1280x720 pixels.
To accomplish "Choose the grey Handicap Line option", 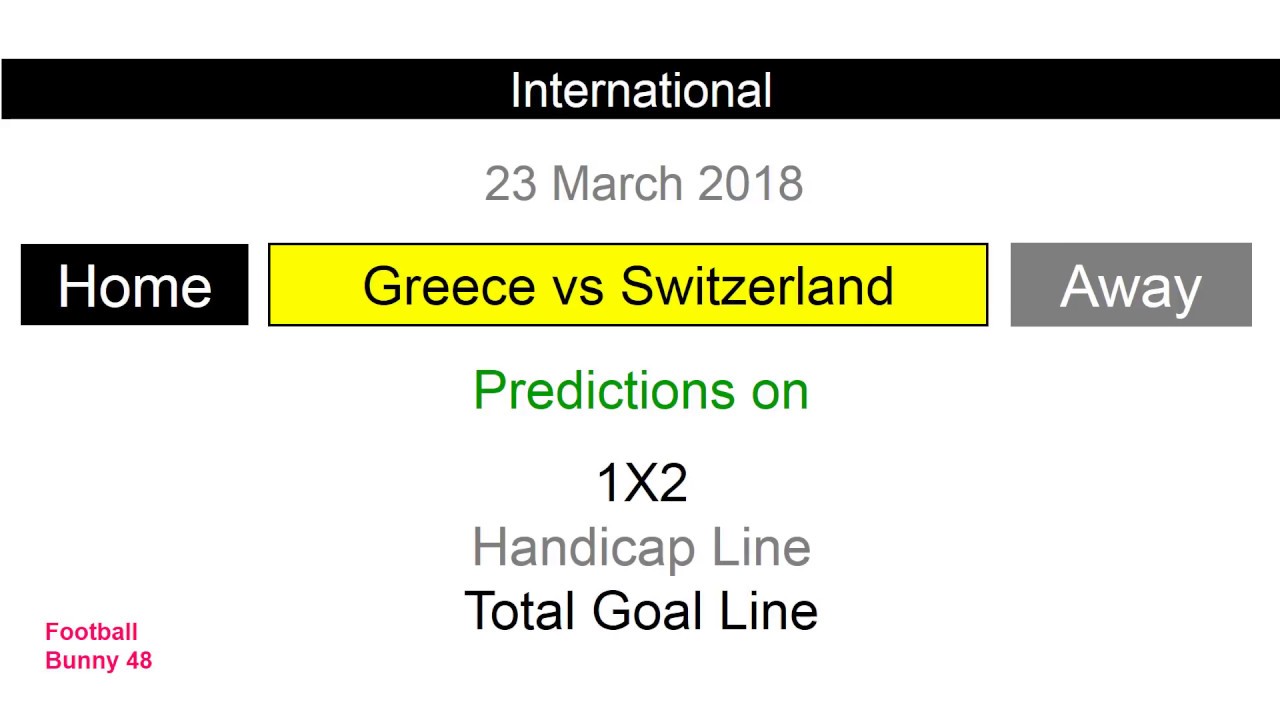I will (641, 548).
